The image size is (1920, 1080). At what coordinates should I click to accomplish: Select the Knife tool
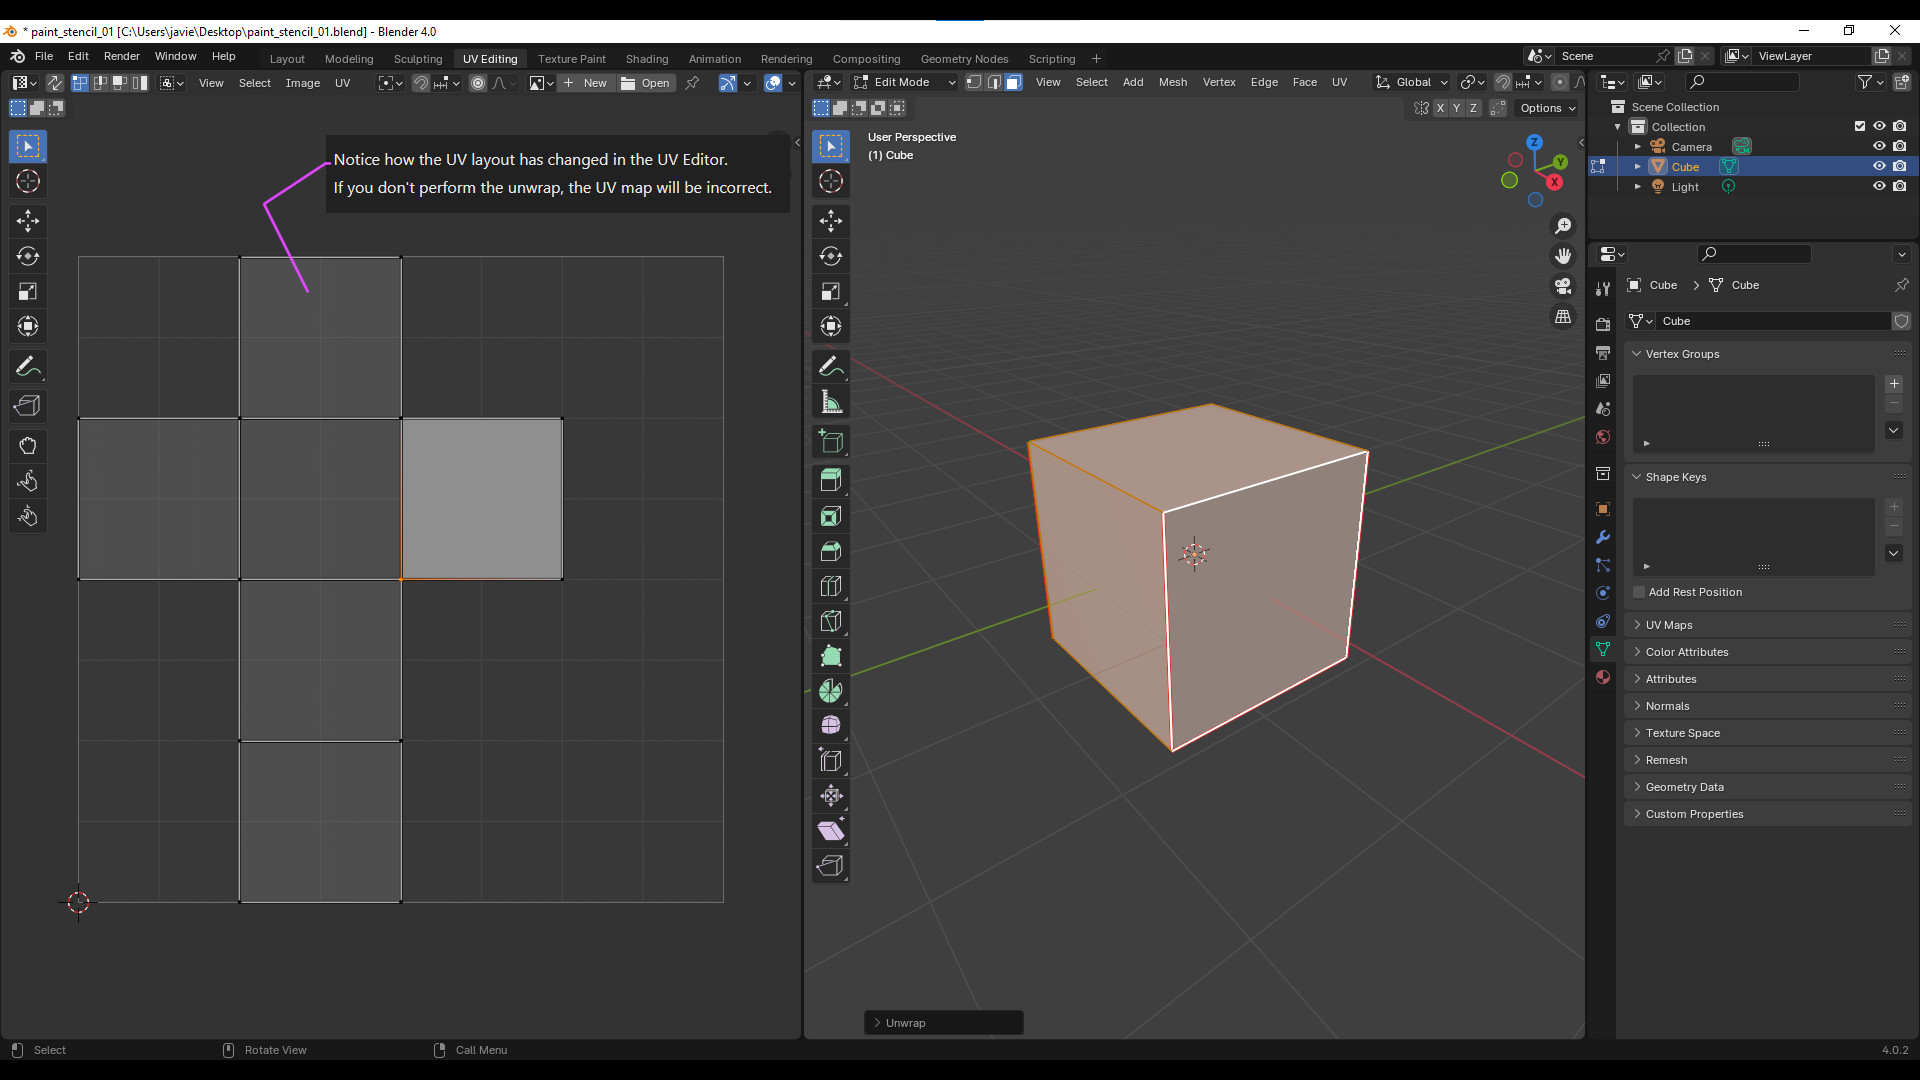coord(831,621)
